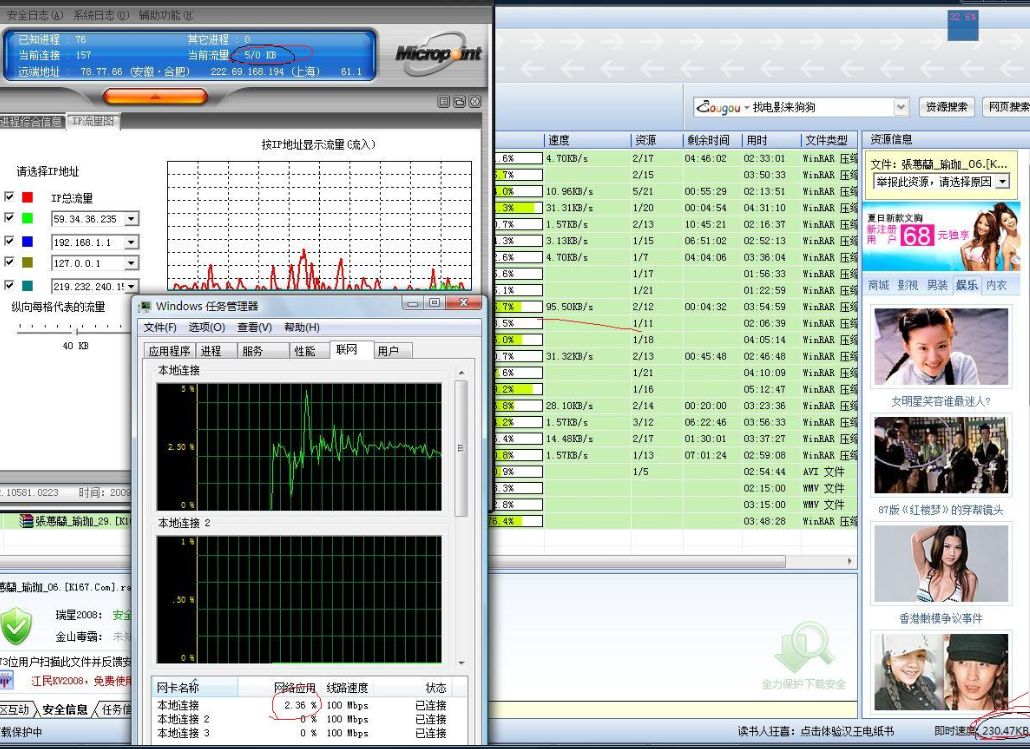
Task: Toggle checkbox for IP 59.34.36.235
Action: click(x=9, y=218)
